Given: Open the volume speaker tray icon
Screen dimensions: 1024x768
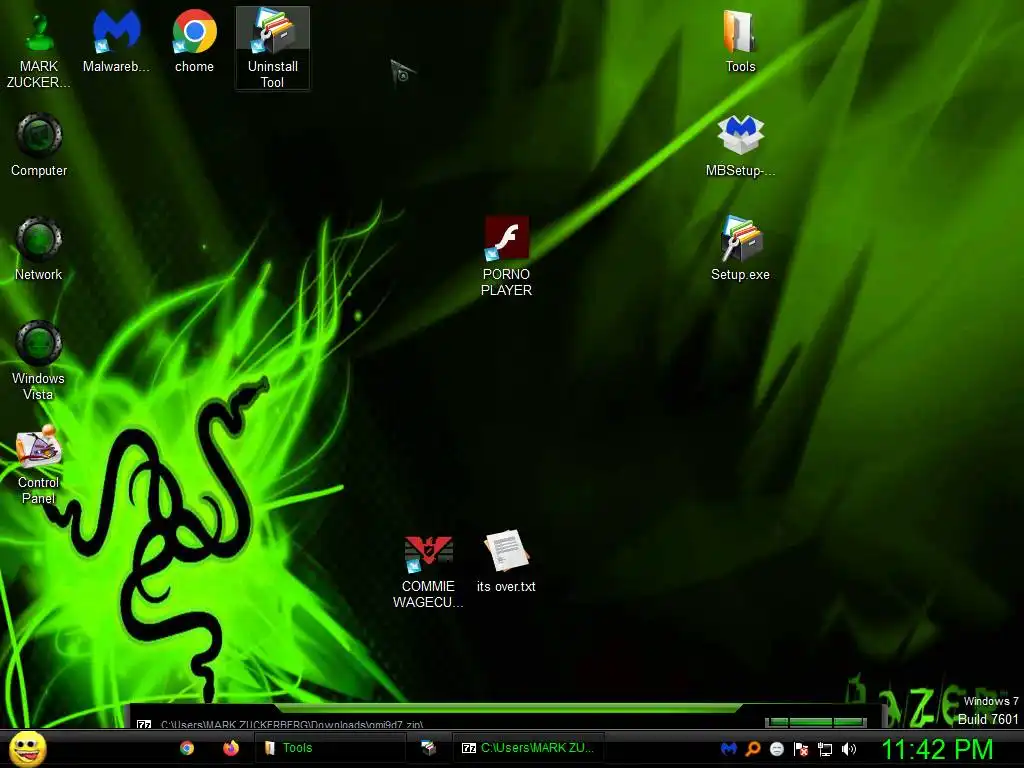Looking at the screenshot, I should [x=849, y=749].
